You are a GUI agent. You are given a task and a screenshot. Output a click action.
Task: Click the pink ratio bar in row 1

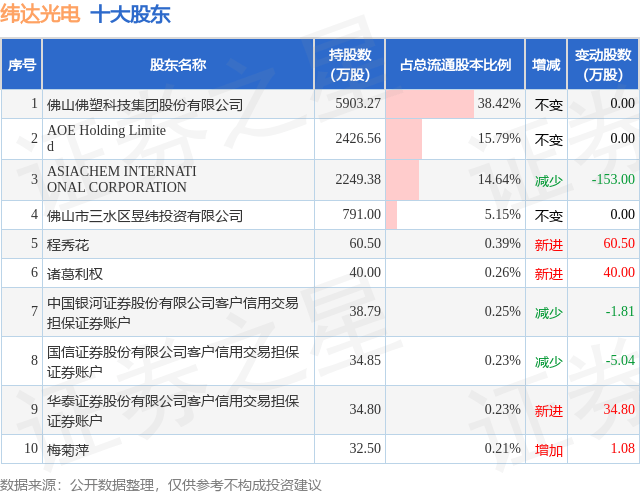[x=430, y=104]
